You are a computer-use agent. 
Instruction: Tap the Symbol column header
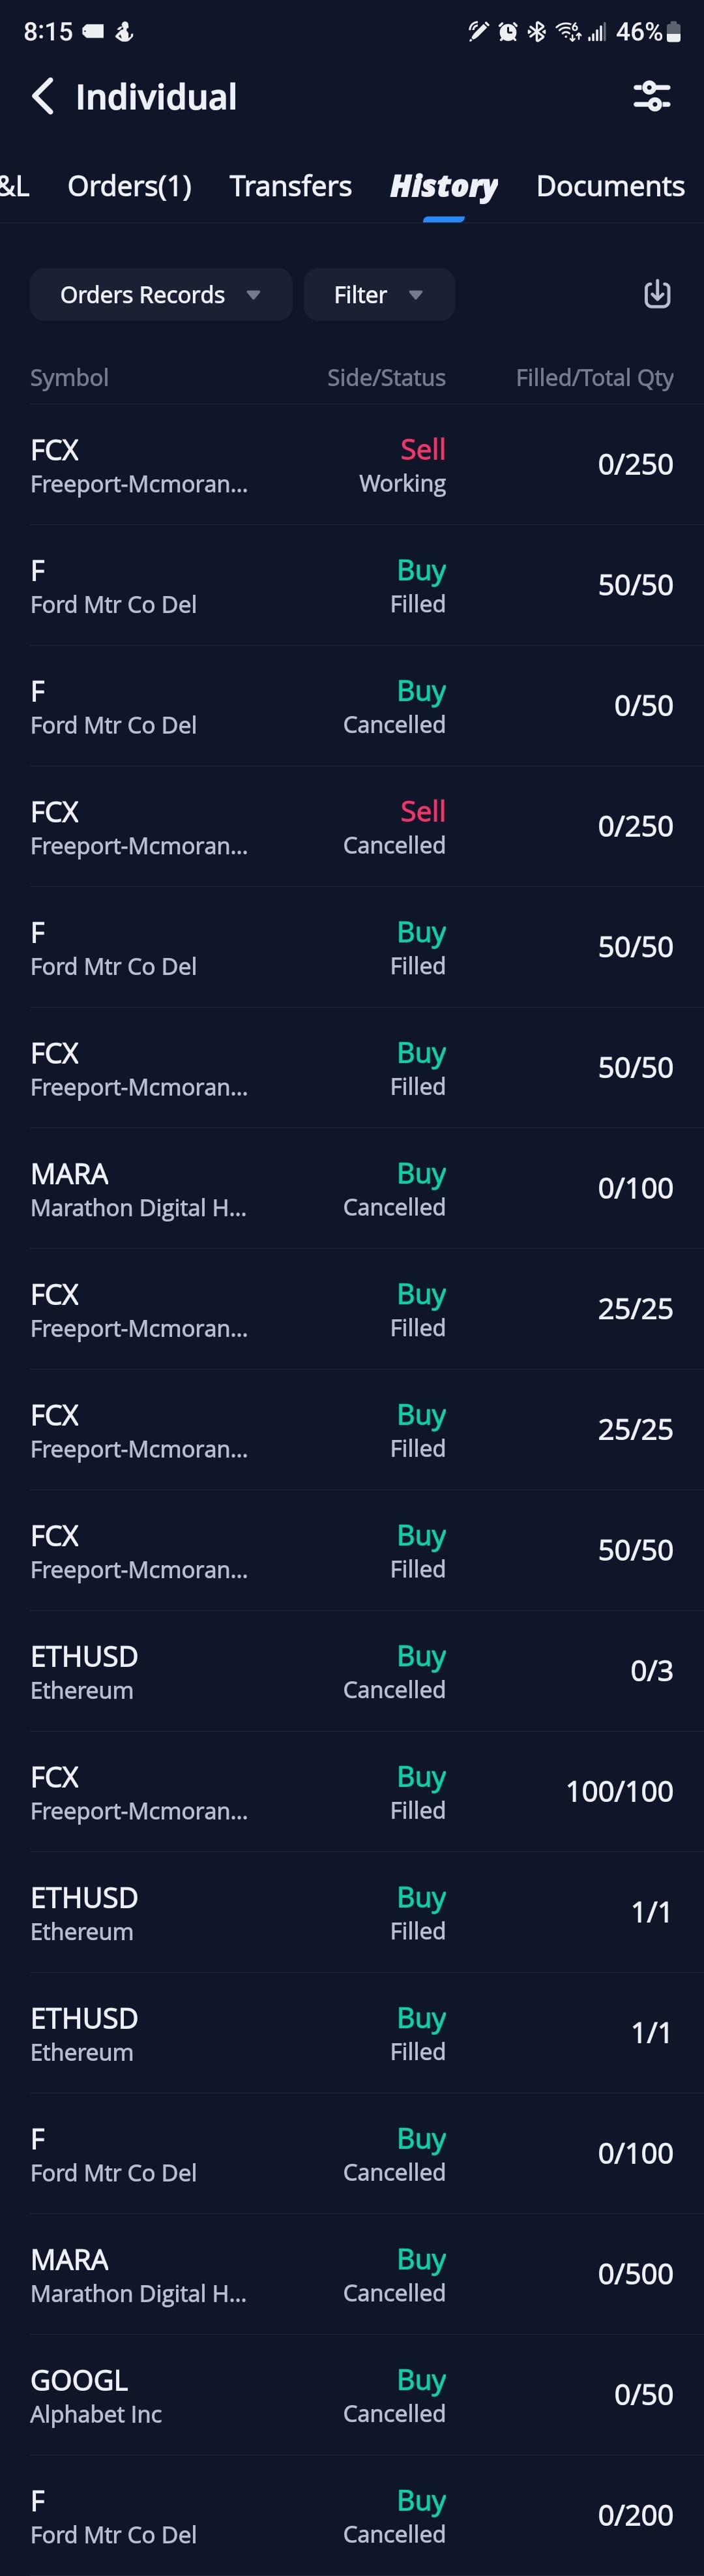69,378
